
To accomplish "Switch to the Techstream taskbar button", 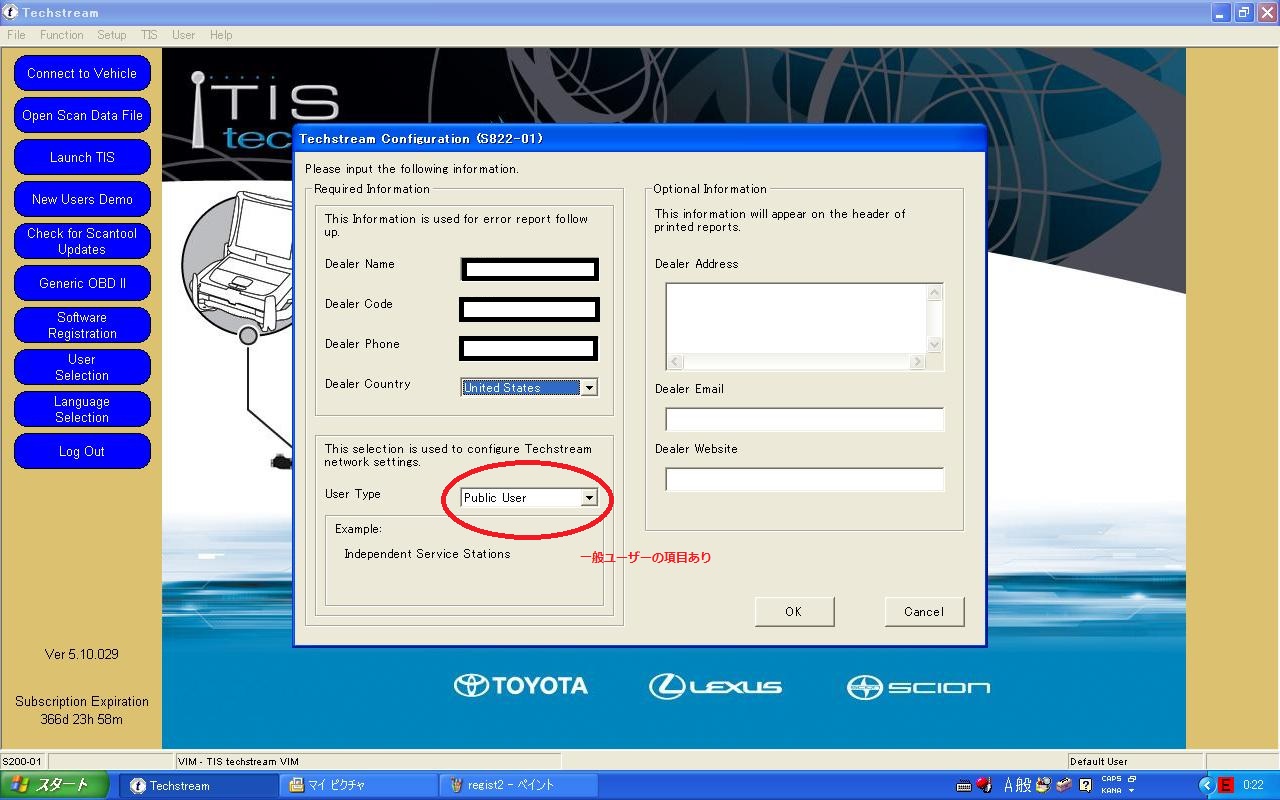I will coord(198,785).
